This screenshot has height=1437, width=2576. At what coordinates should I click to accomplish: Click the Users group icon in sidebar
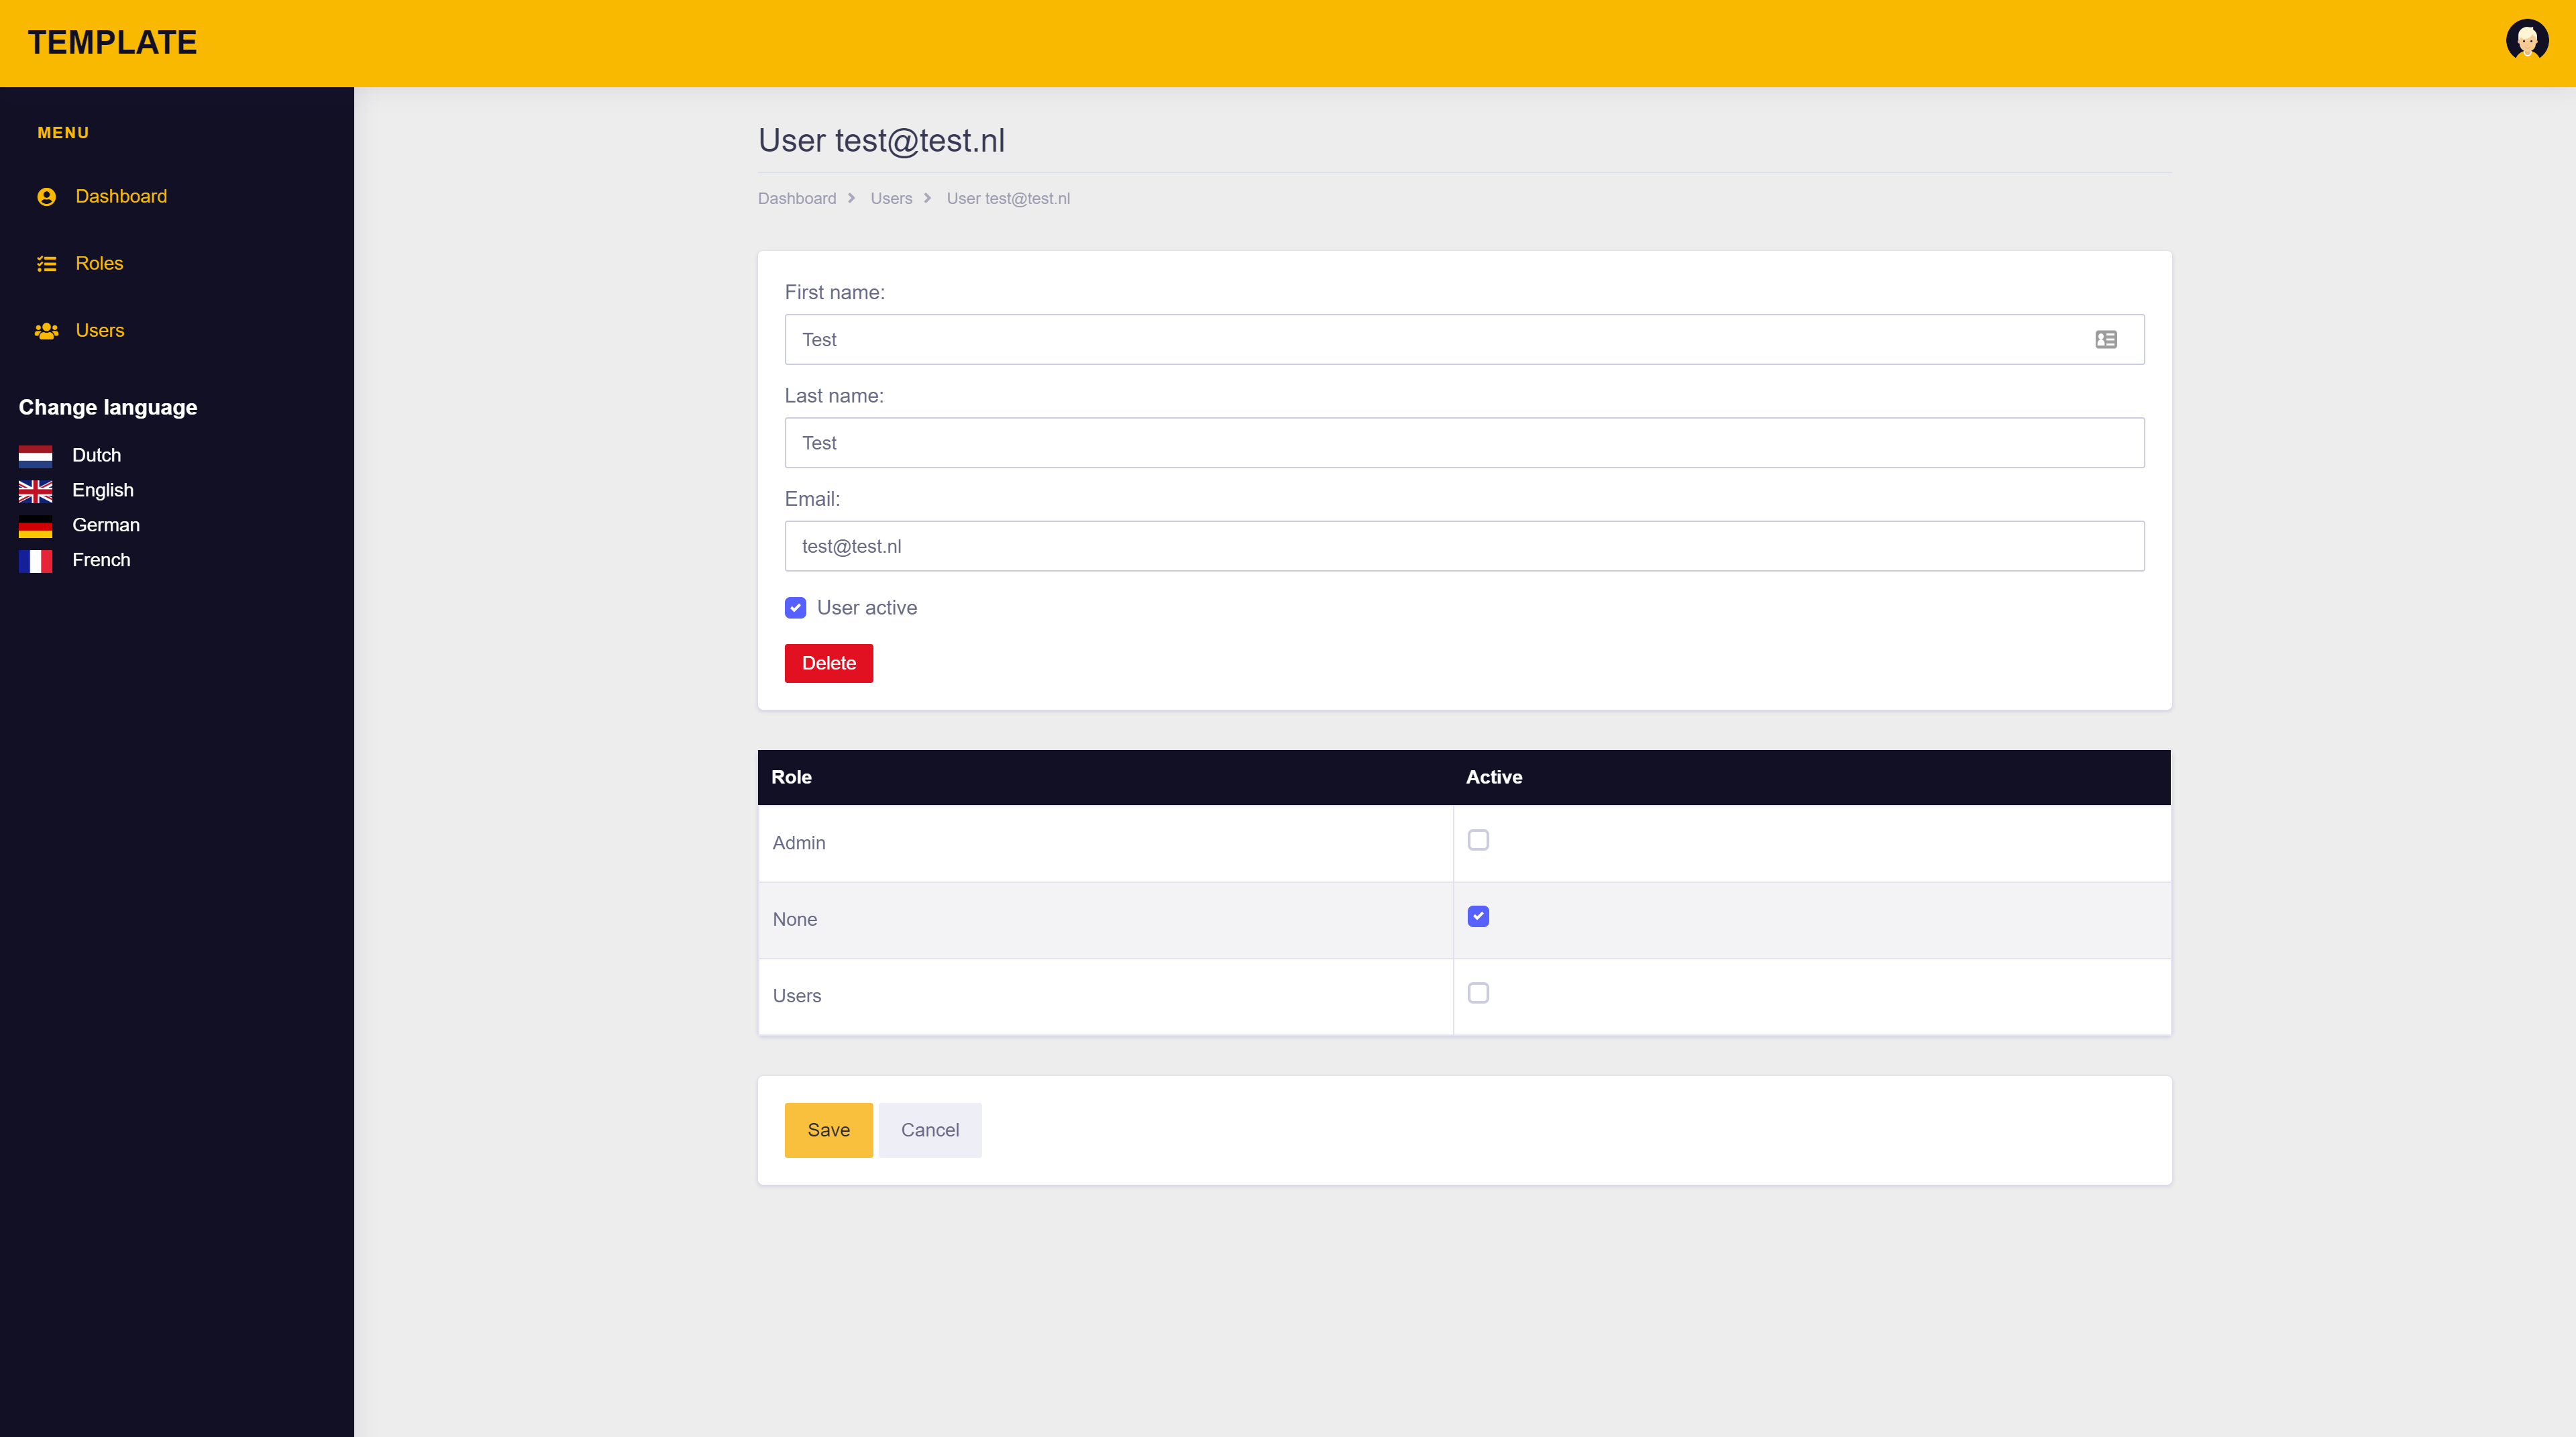click(x=46, y=331)
